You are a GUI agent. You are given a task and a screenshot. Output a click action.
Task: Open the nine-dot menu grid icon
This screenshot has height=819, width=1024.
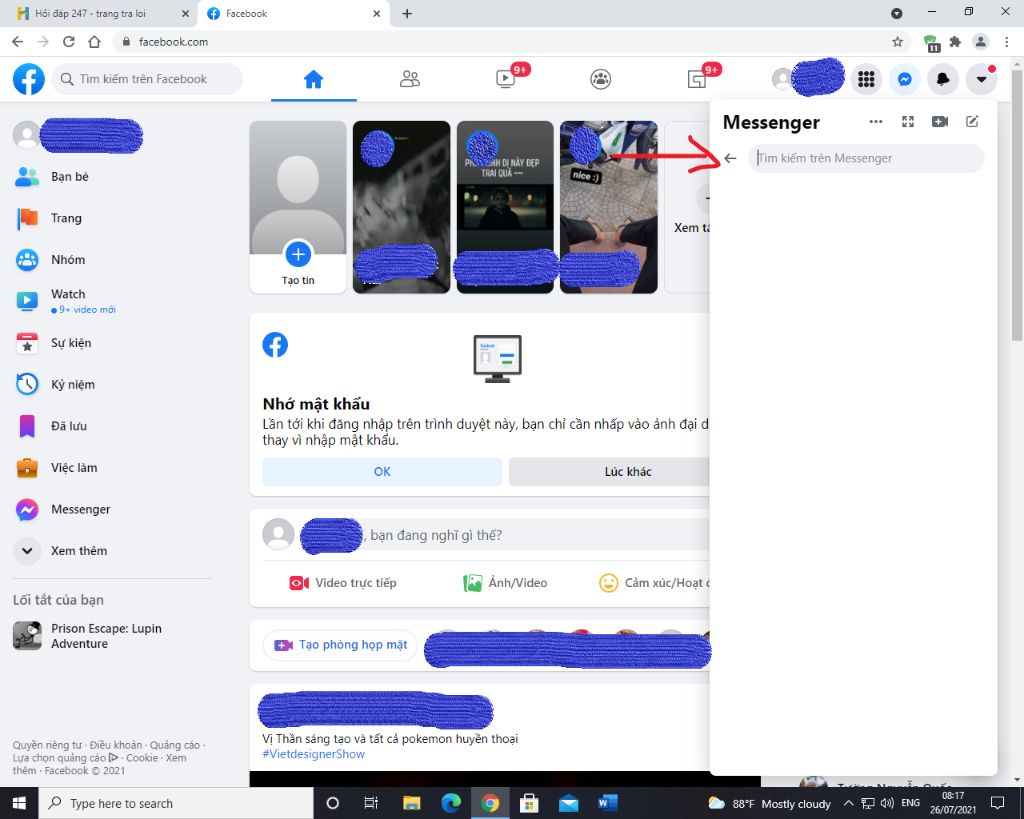click(x=866, y=79)
